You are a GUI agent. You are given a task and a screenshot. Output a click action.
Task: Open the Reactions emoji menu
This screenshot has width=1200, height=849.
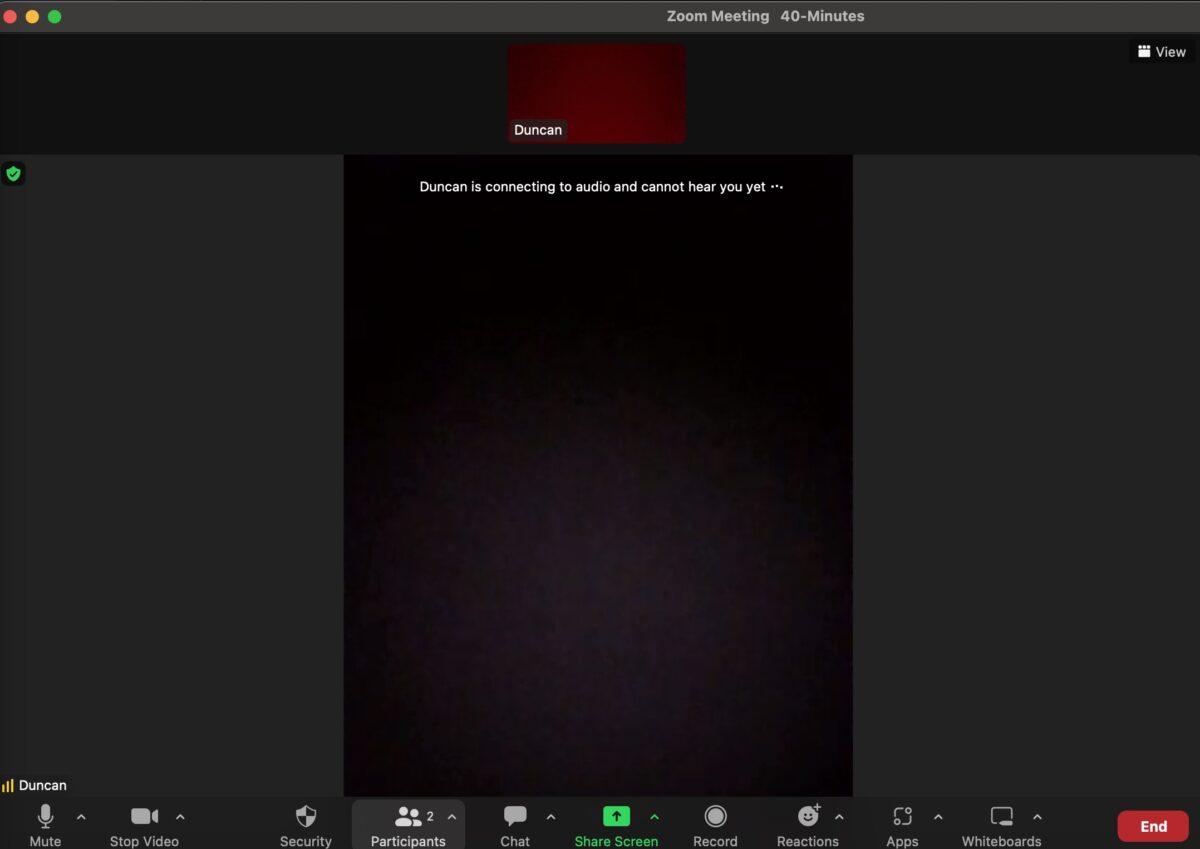click(808, 824)
